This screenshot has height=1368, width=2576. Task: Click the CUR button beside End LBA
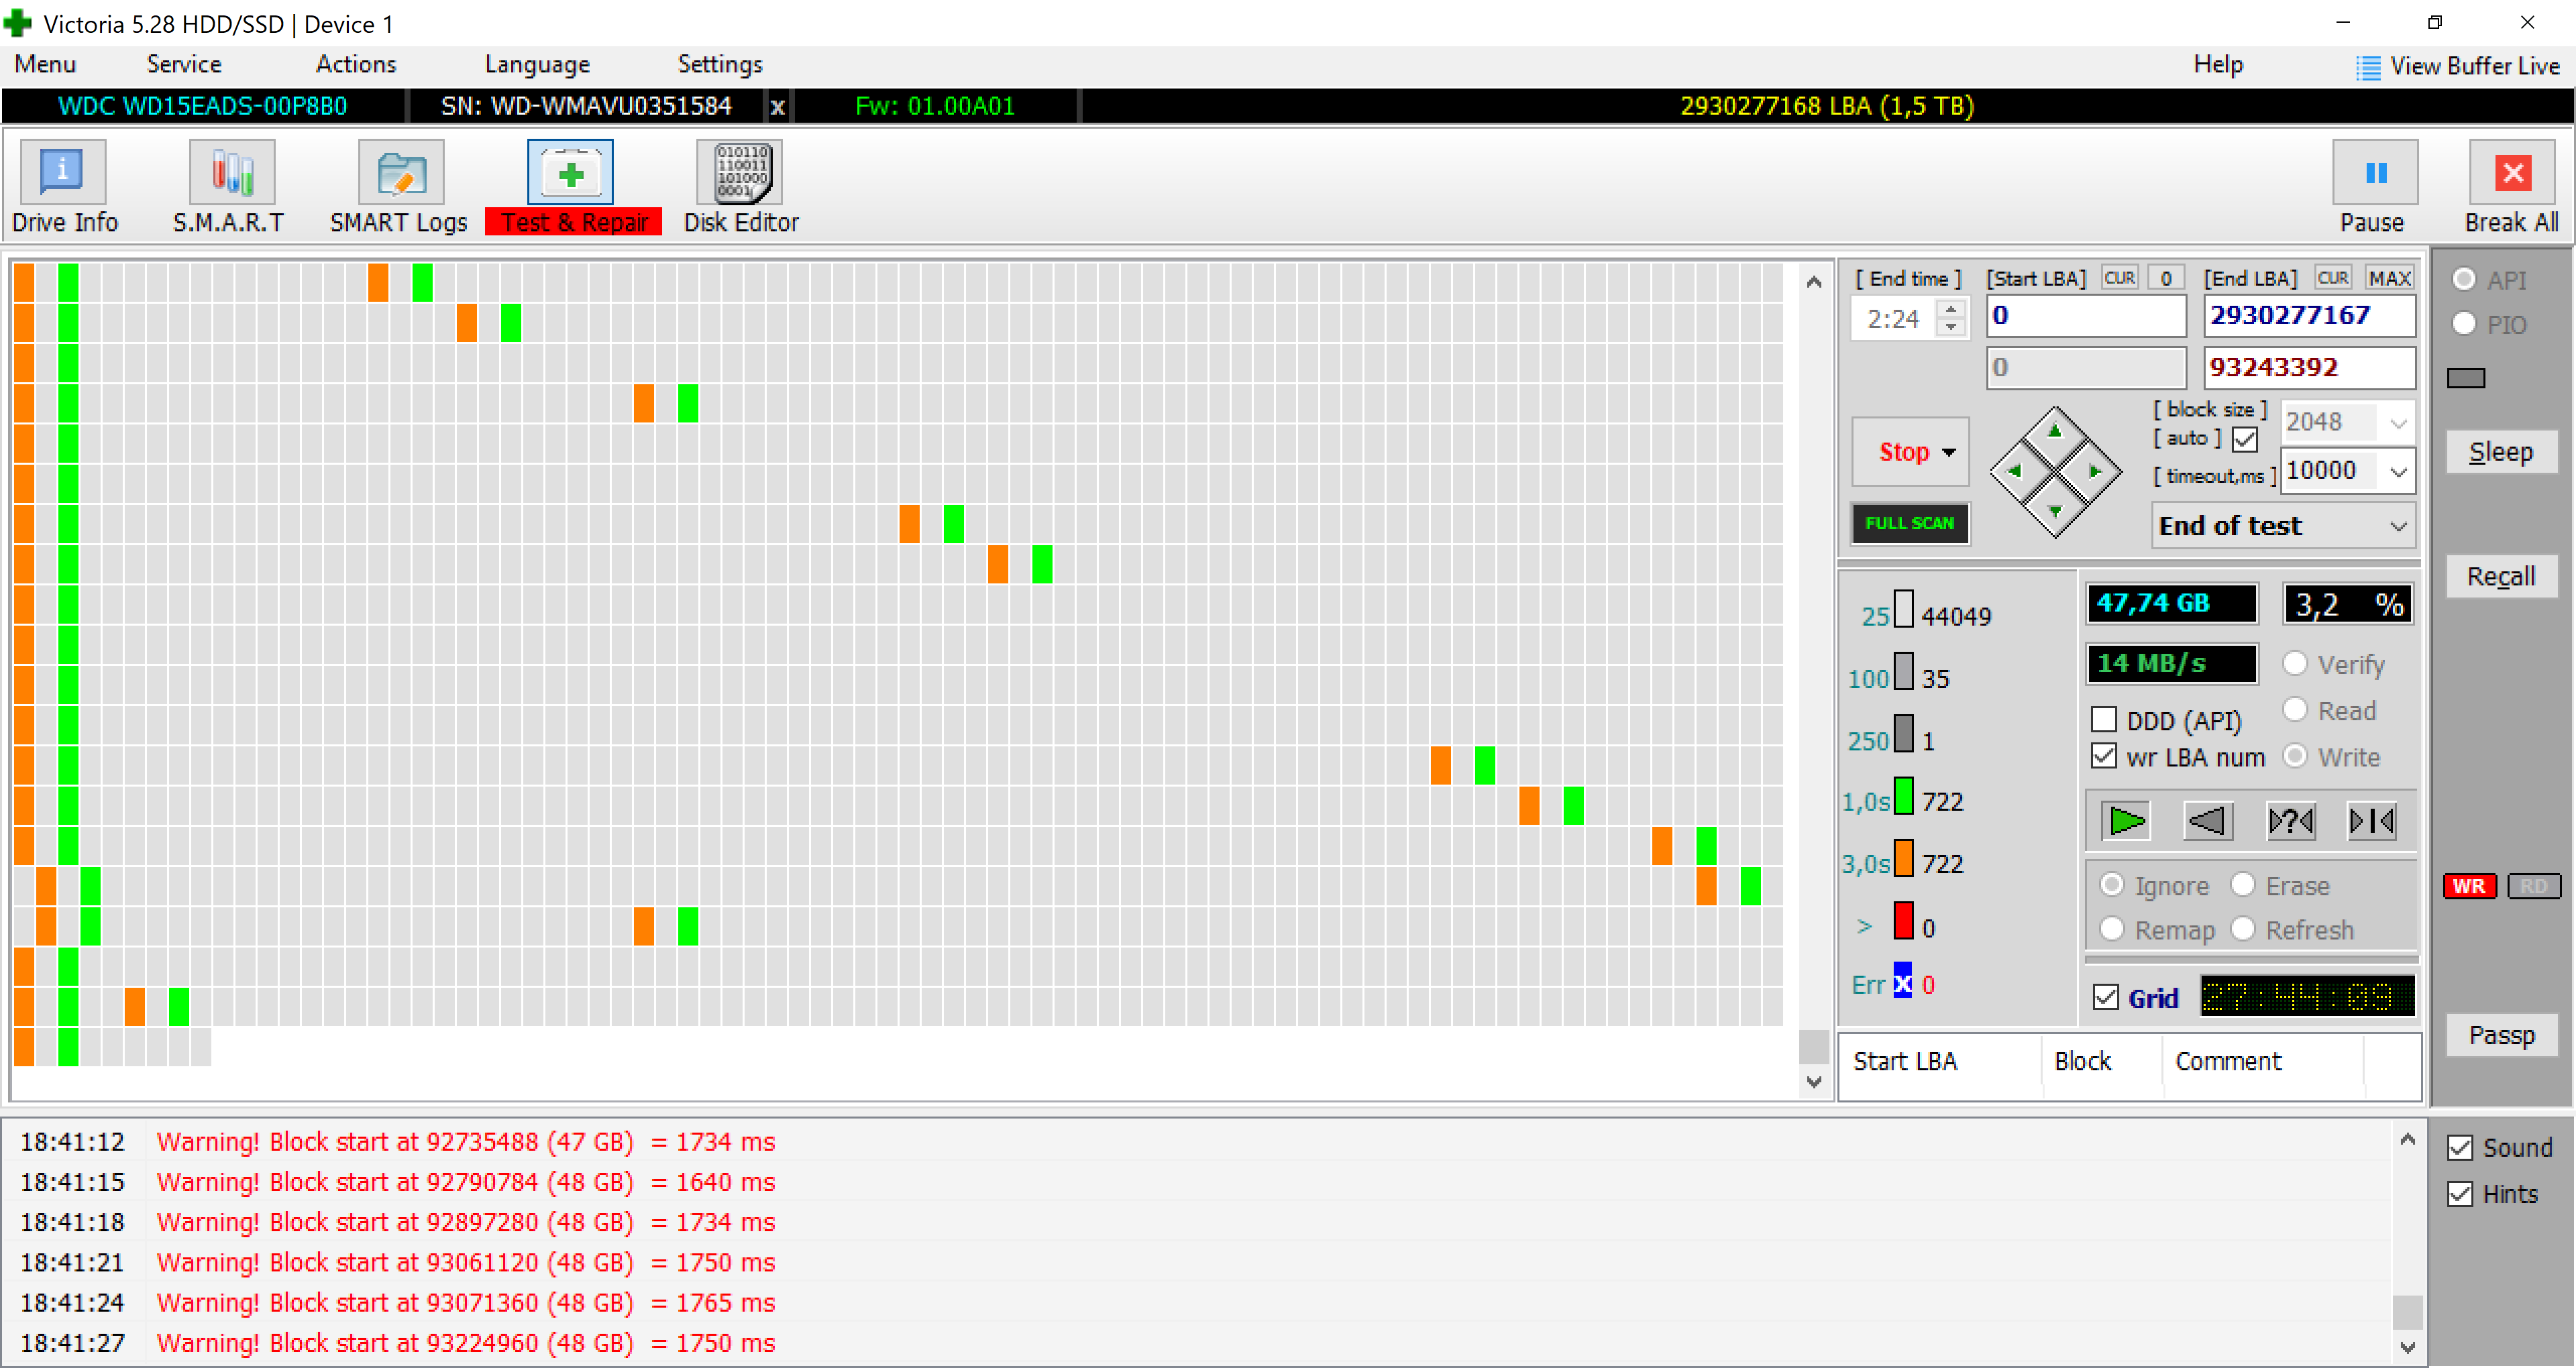pyautogui.click(x=2333, y=278)
